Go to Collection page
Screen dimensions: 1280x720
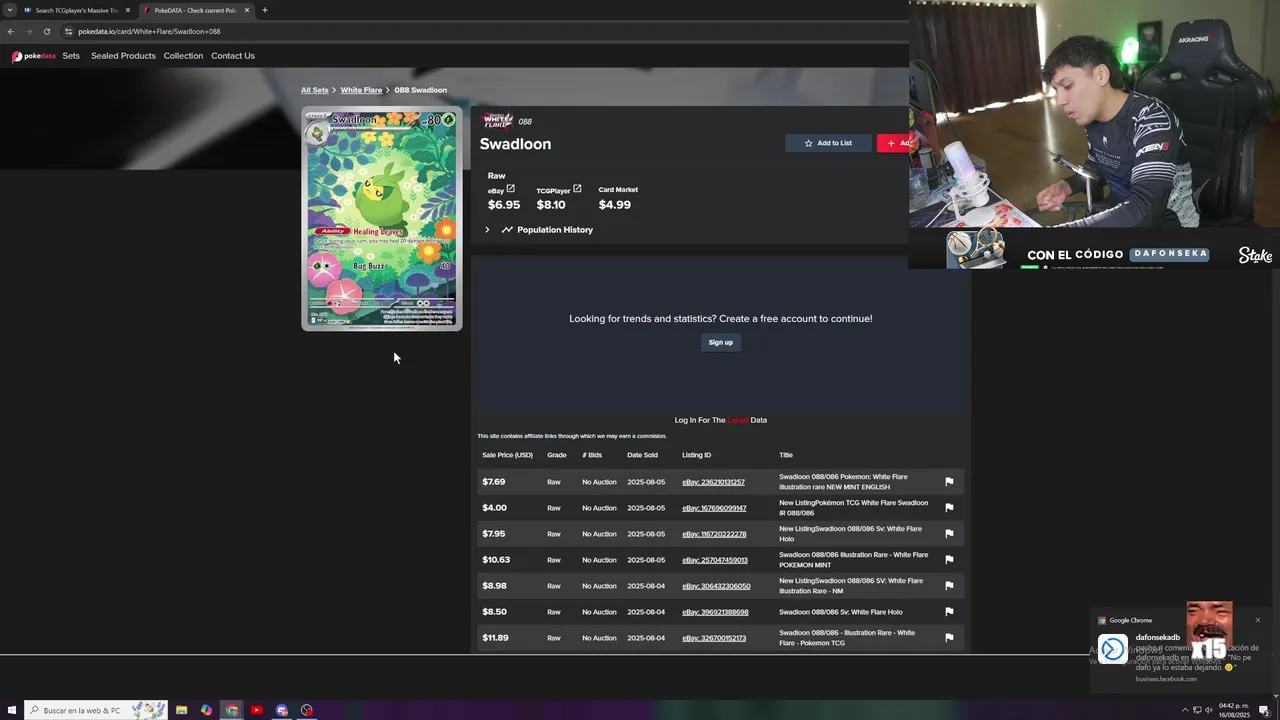coord(183,56)
